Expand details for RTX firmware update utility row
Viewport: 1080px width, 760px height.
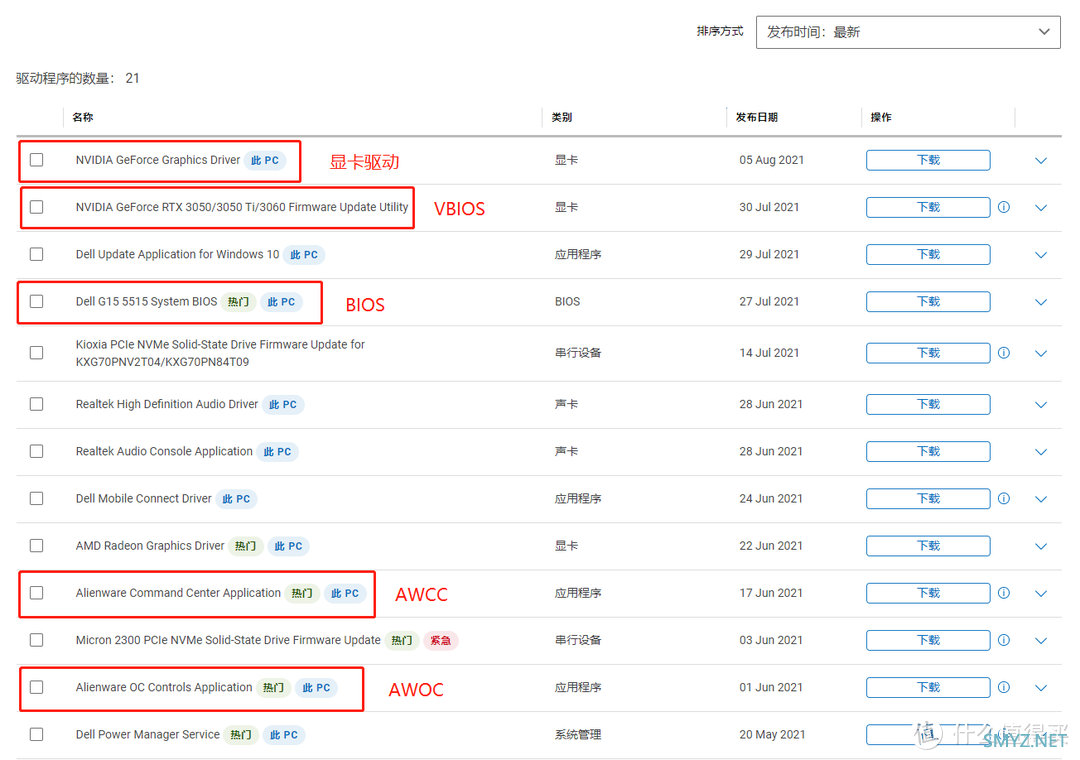tap(1041, 207)
